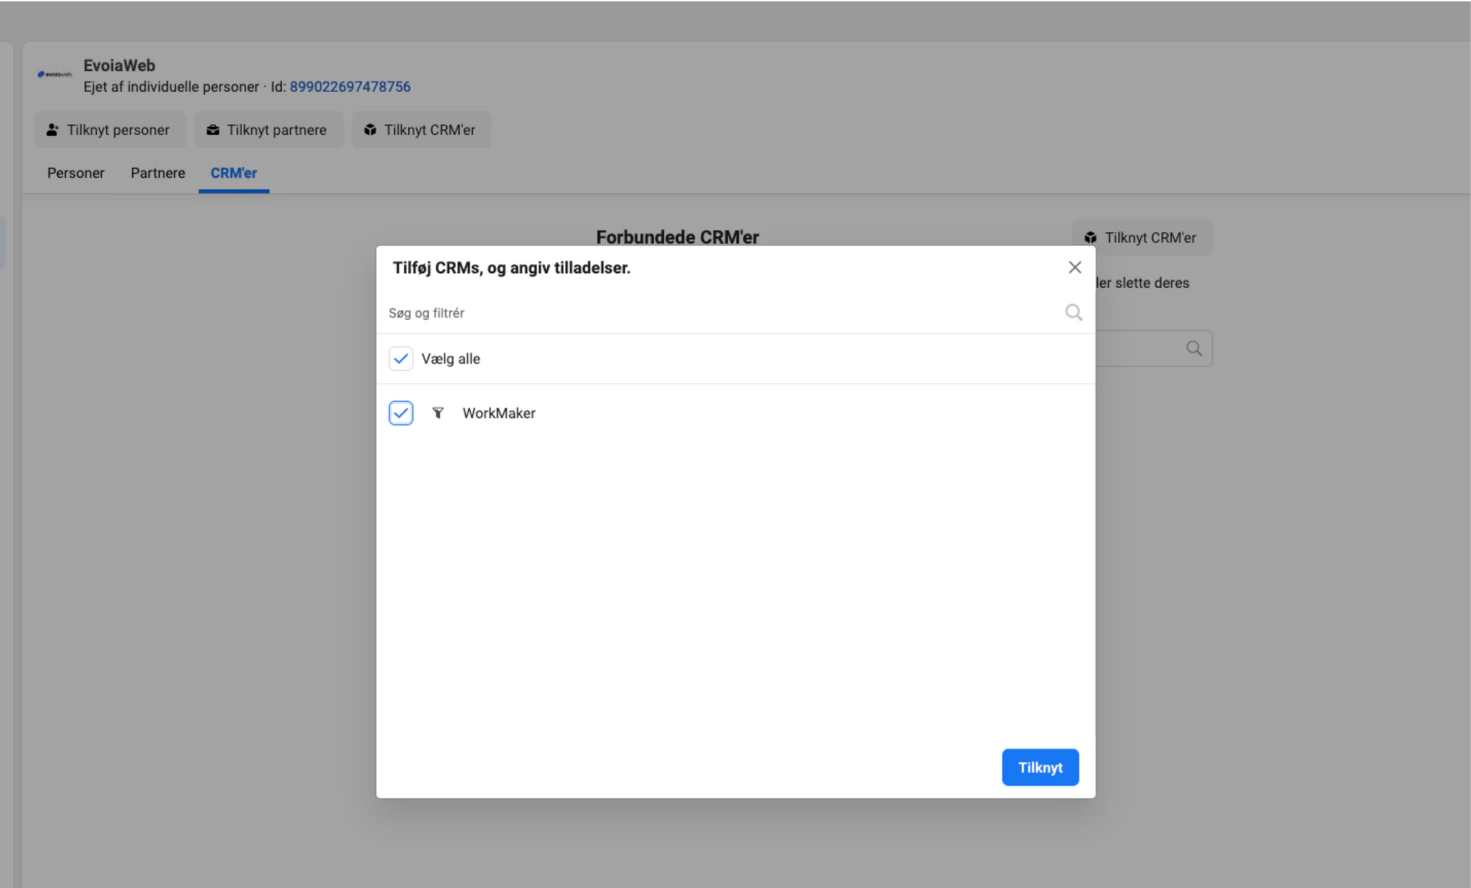1471x888 pixels.
Task: Click the Tilknyt partnere button
Action: pos(267,130)
